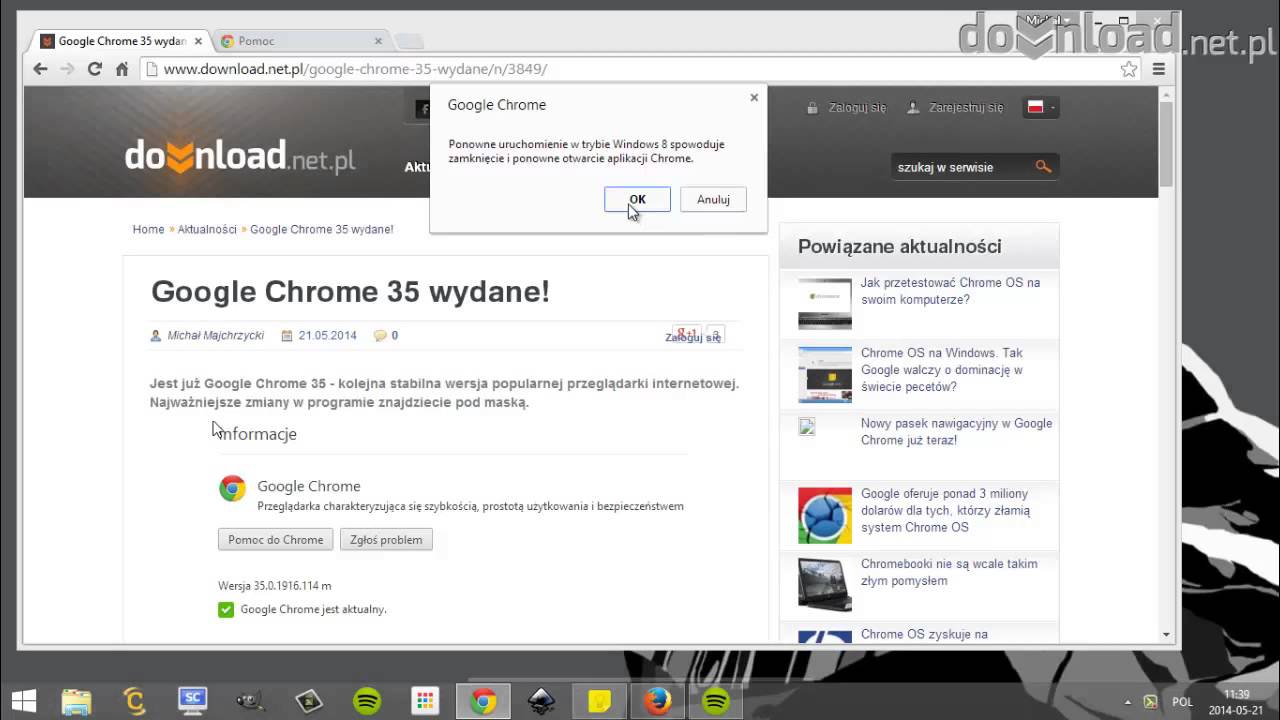
Task: Focus the szukaj w serwisie search field
Action: pyautogui.click(x=960, y=167)
